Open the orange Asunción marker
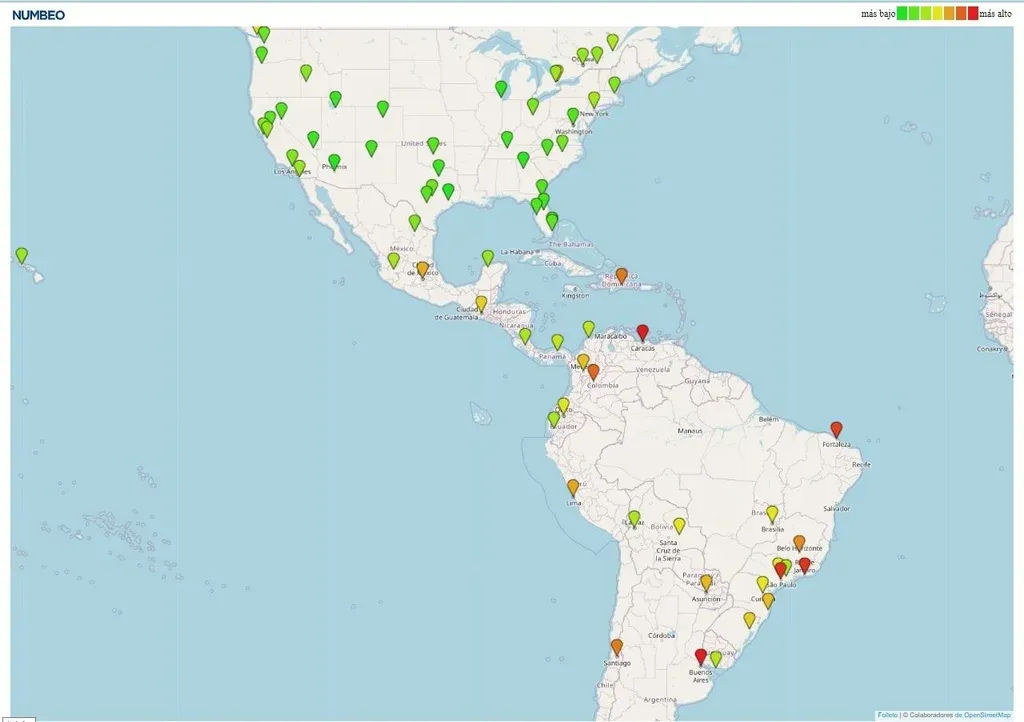1024x722 pixels. (706, 582)
